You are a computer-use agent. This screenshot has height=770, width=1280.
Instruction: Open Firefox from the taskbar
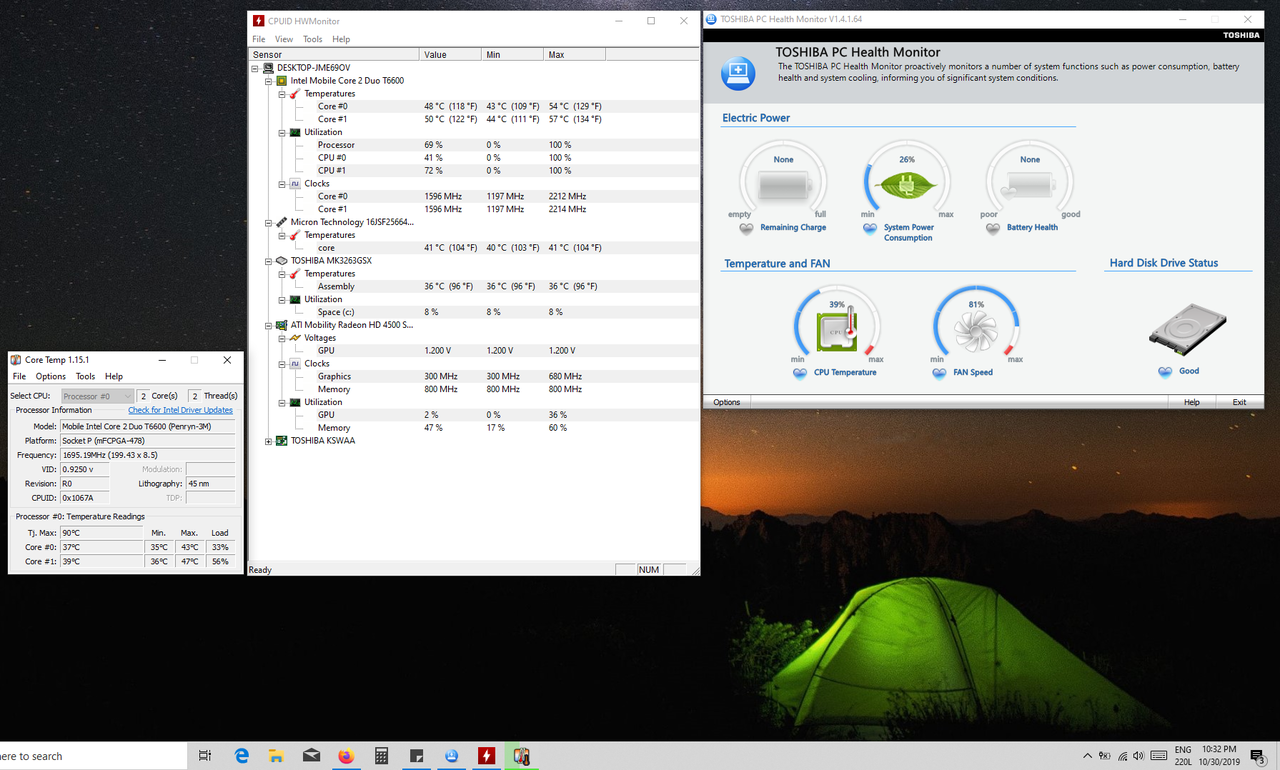click(346, 756)
